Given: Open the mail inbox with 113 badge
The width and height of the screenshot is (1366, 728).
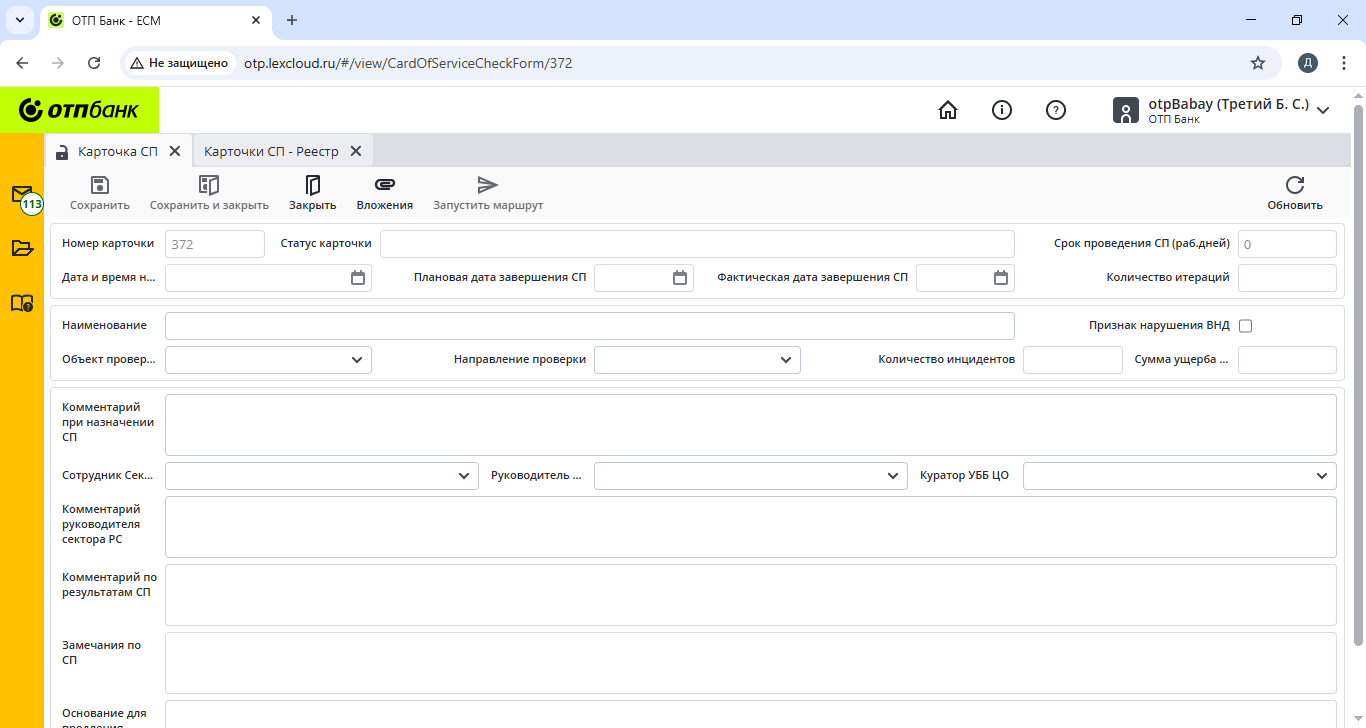Looking at the screenshot, I should tap(22, 194).
